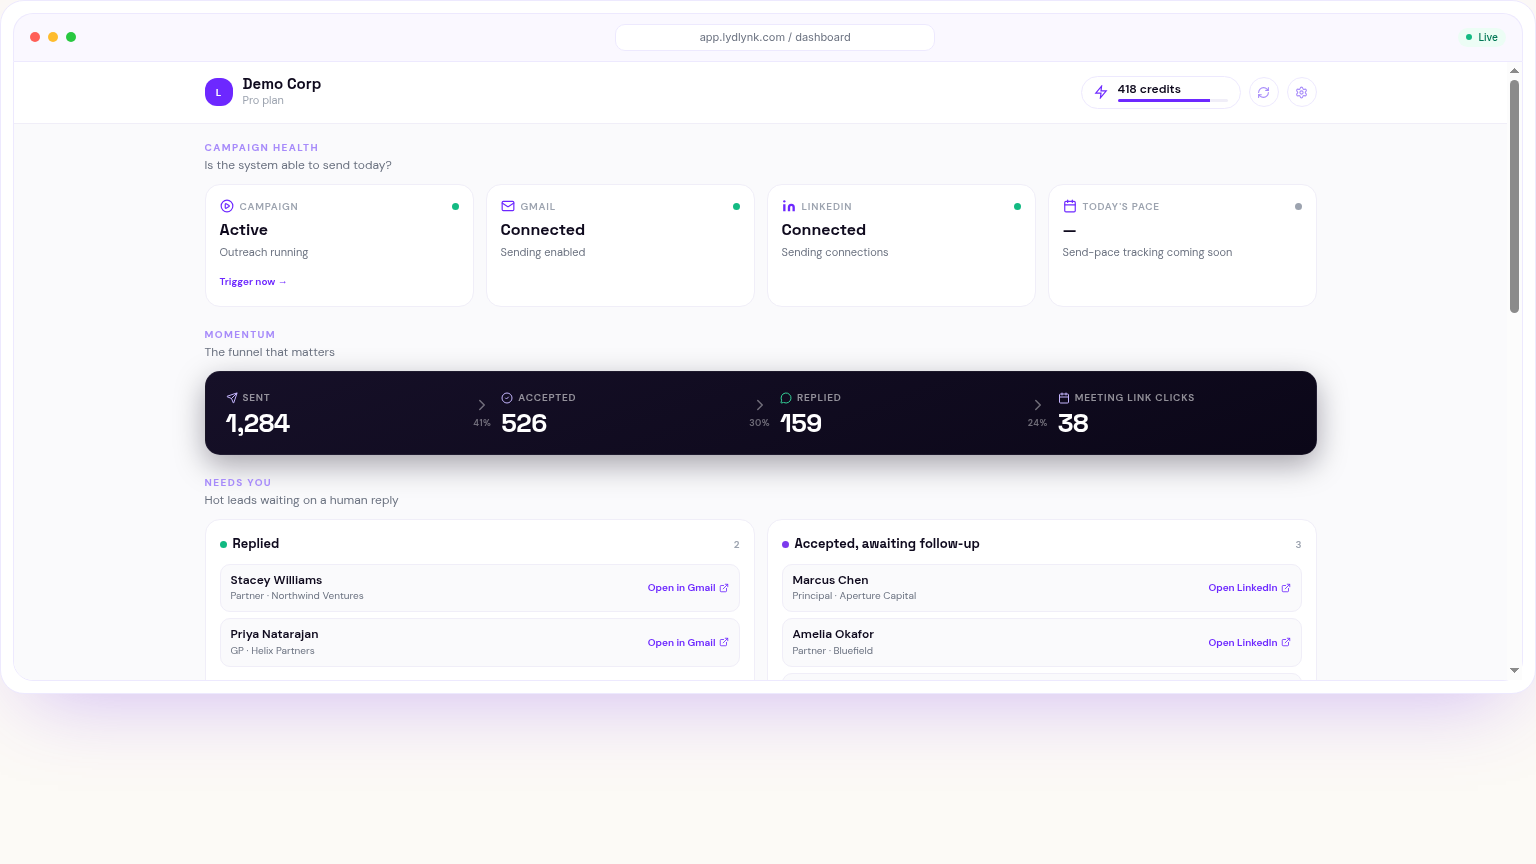Click the Gmail envelope icon
1536x864 pixels.
point(508,206)
